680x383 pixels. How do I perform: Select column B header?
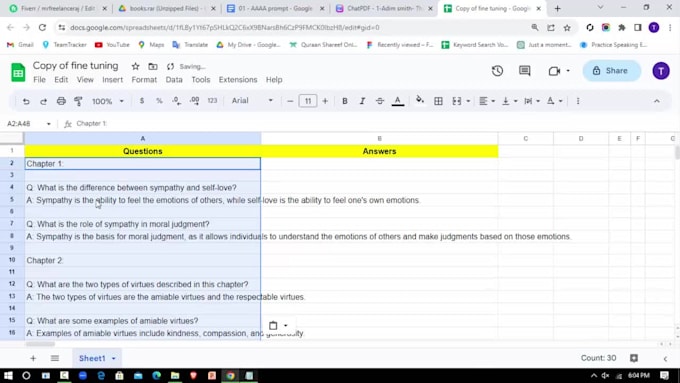[379, 138]
